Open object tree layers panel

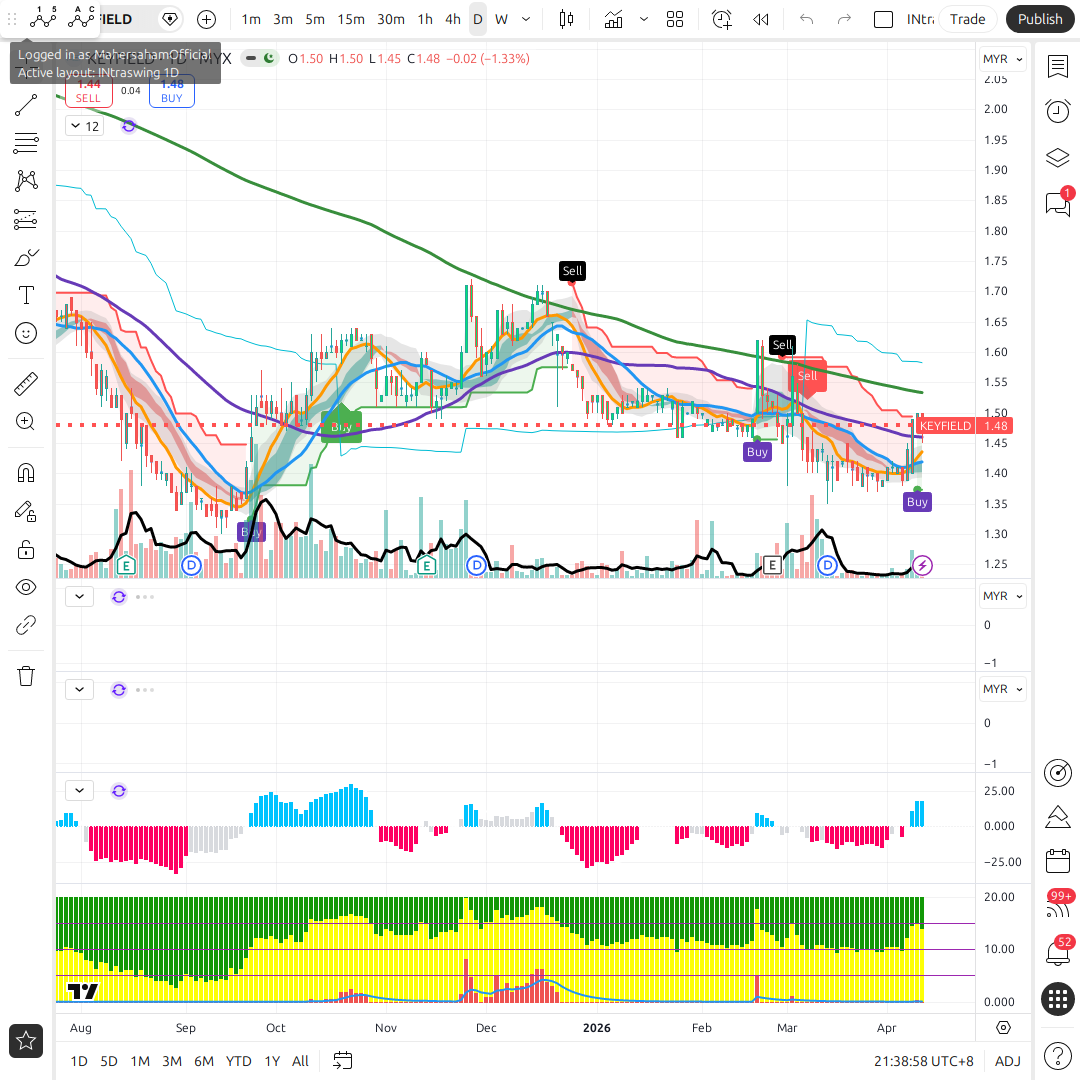pos(1057,158)
